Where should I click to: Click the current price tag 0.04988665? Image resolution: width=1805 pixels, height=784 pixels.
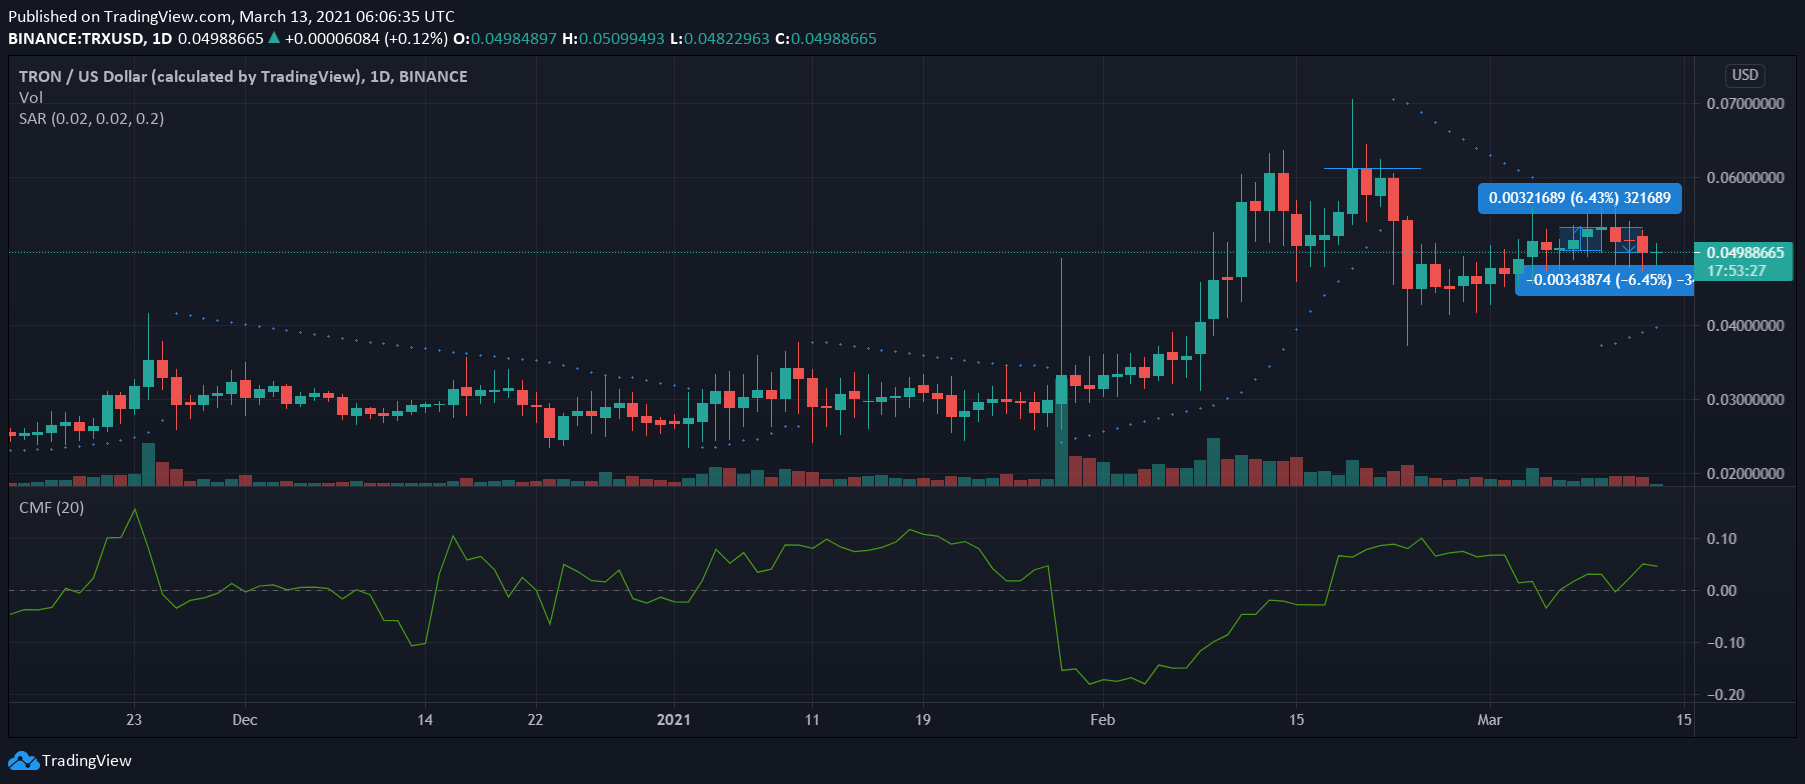coord(1745,252)
